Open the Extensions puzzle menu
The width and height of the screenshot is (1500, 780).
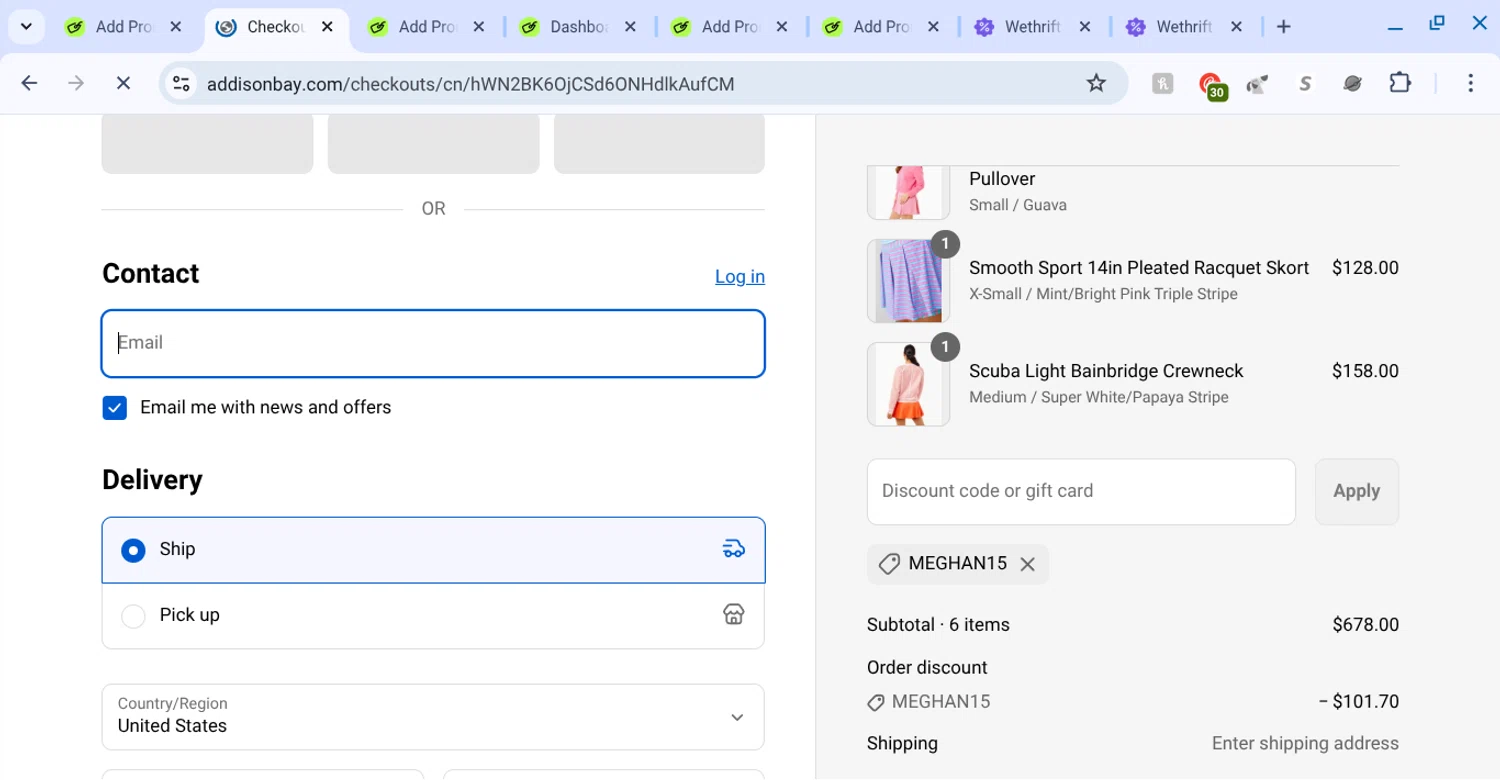(x=1400, y=83)
